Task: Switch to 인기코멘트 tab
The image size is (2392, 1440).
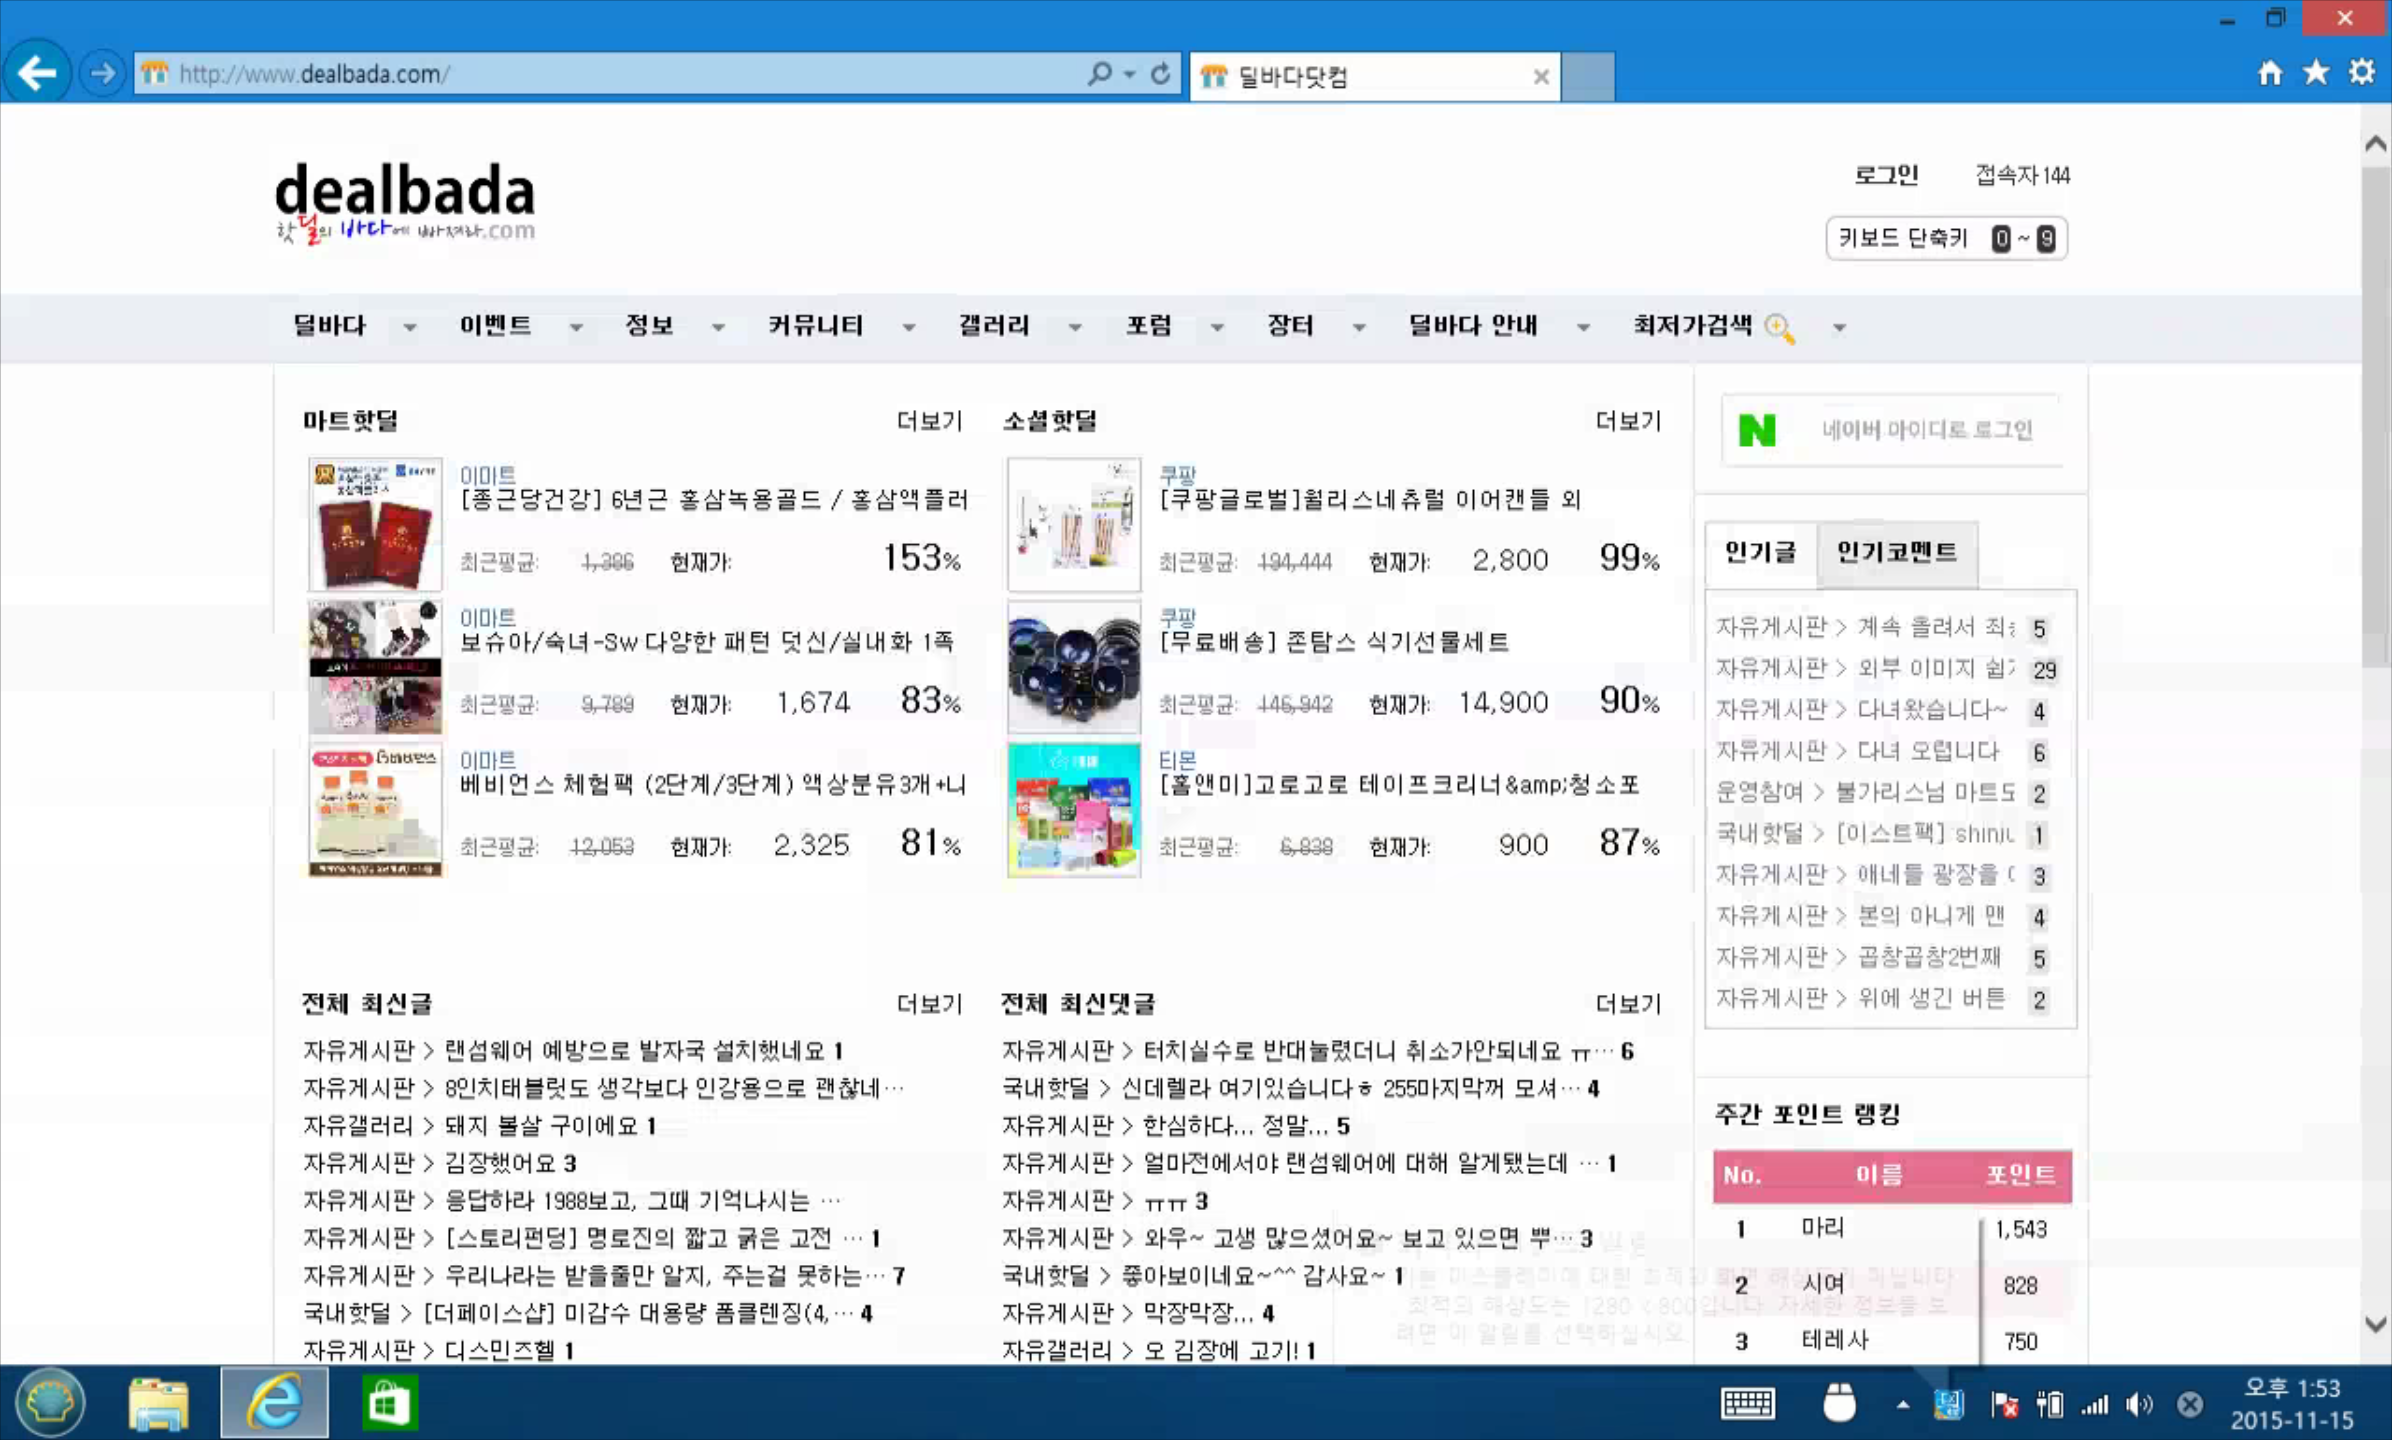Action: pyautogui.click(x=1896, y=552)
